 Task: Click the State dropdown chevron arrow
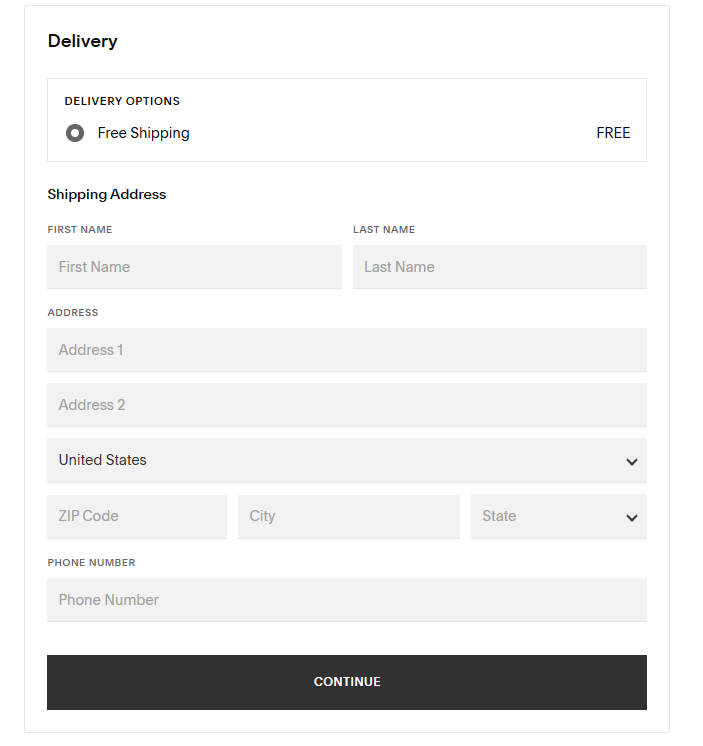tap(632, 517)
